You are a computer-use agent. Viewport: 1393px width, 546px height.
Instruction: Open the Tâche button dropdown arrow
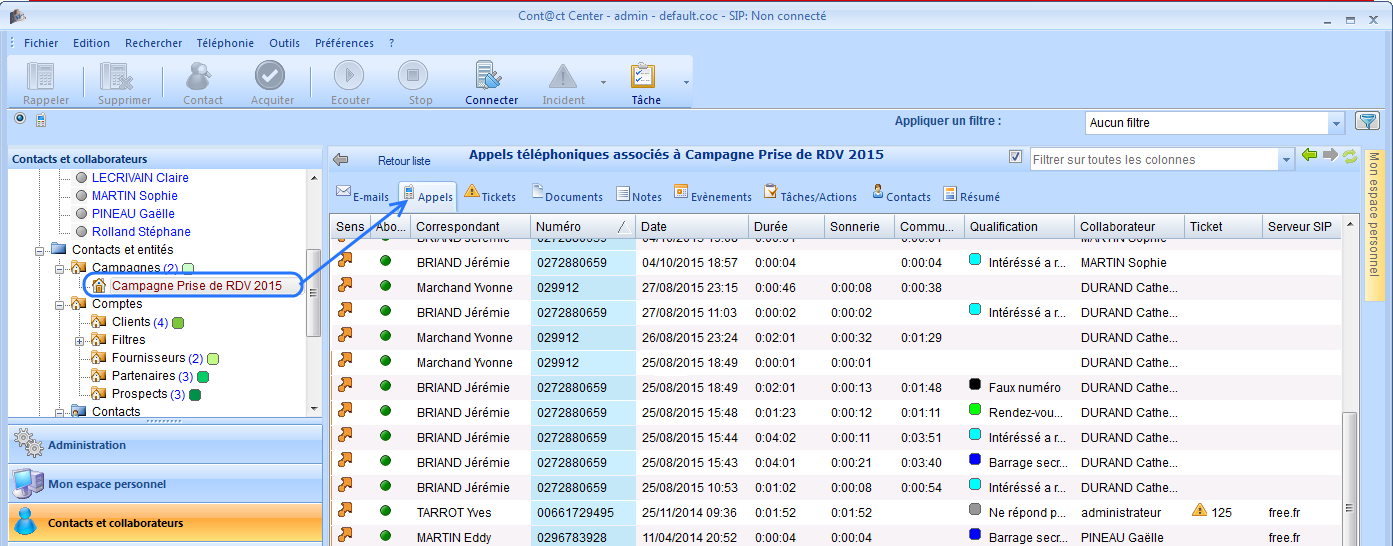click(x=686, y=83)
